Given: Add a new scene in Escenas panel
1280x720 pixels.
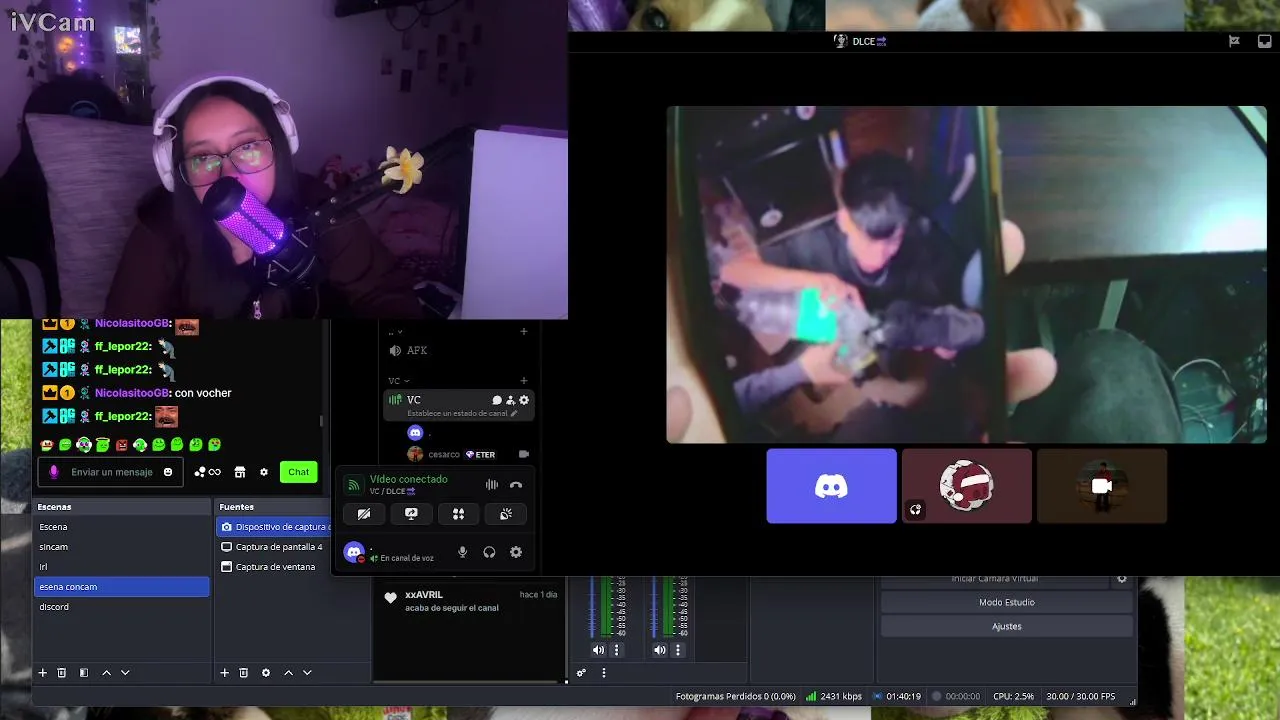Looking at the screenshot, I should tap(42, 673).
